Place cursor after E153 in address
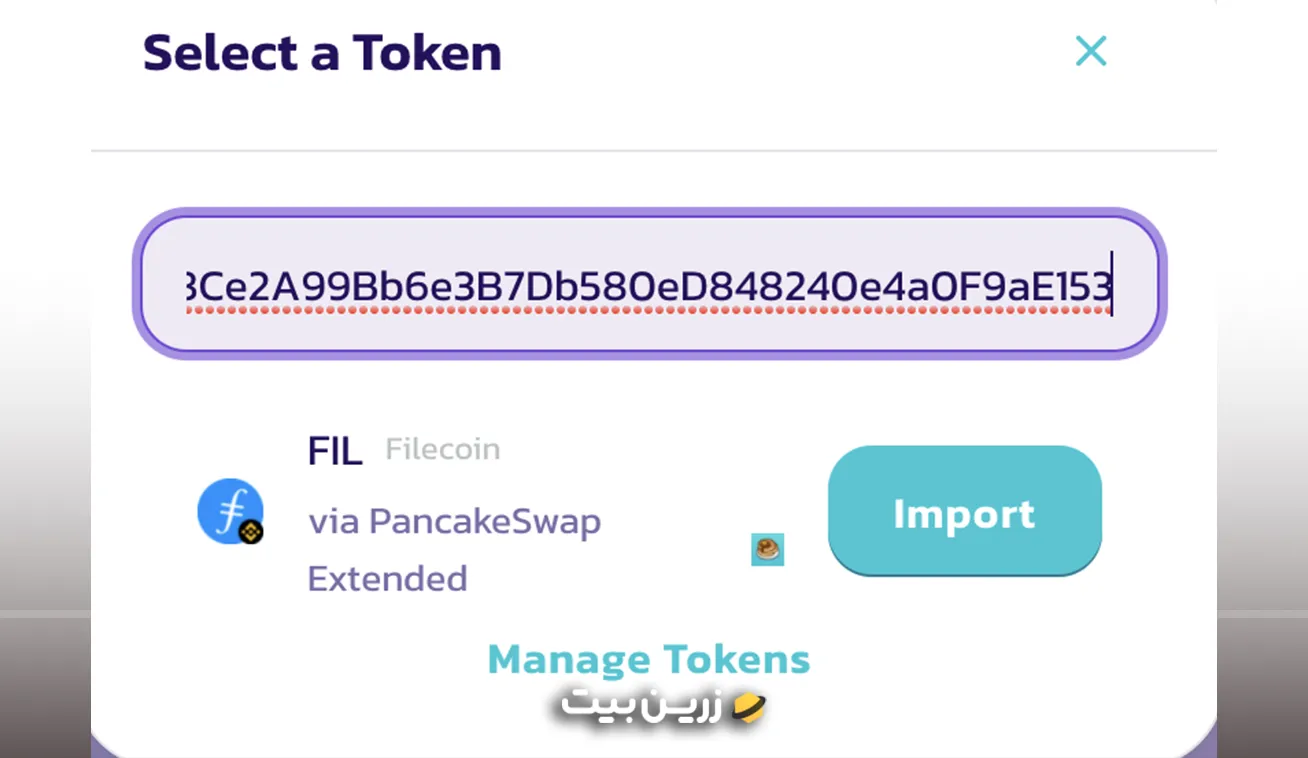 [x=1112, y=287]
